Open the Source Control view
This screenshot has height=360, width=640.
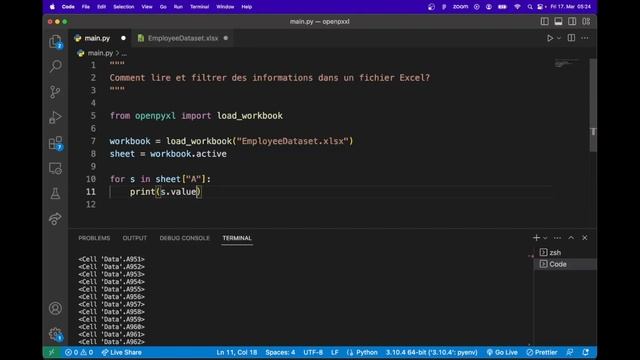click(55, 91)
